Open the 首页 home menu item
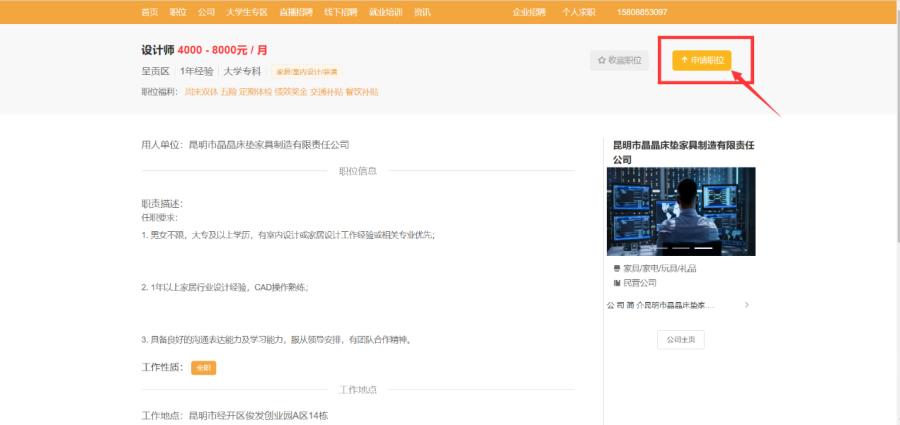Screen dimensions: 900x425 tap(149, 12)
